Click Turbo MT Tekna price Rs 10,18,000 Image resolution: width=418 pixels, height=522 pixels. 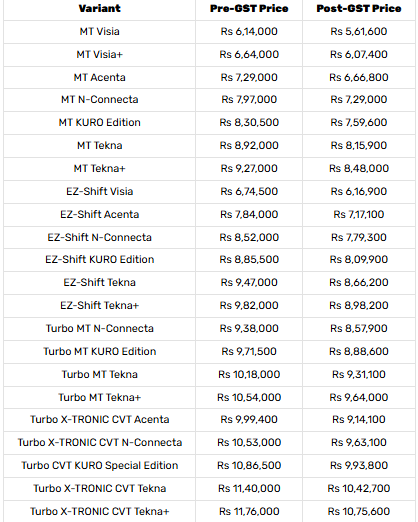click(x=249, y=375)
